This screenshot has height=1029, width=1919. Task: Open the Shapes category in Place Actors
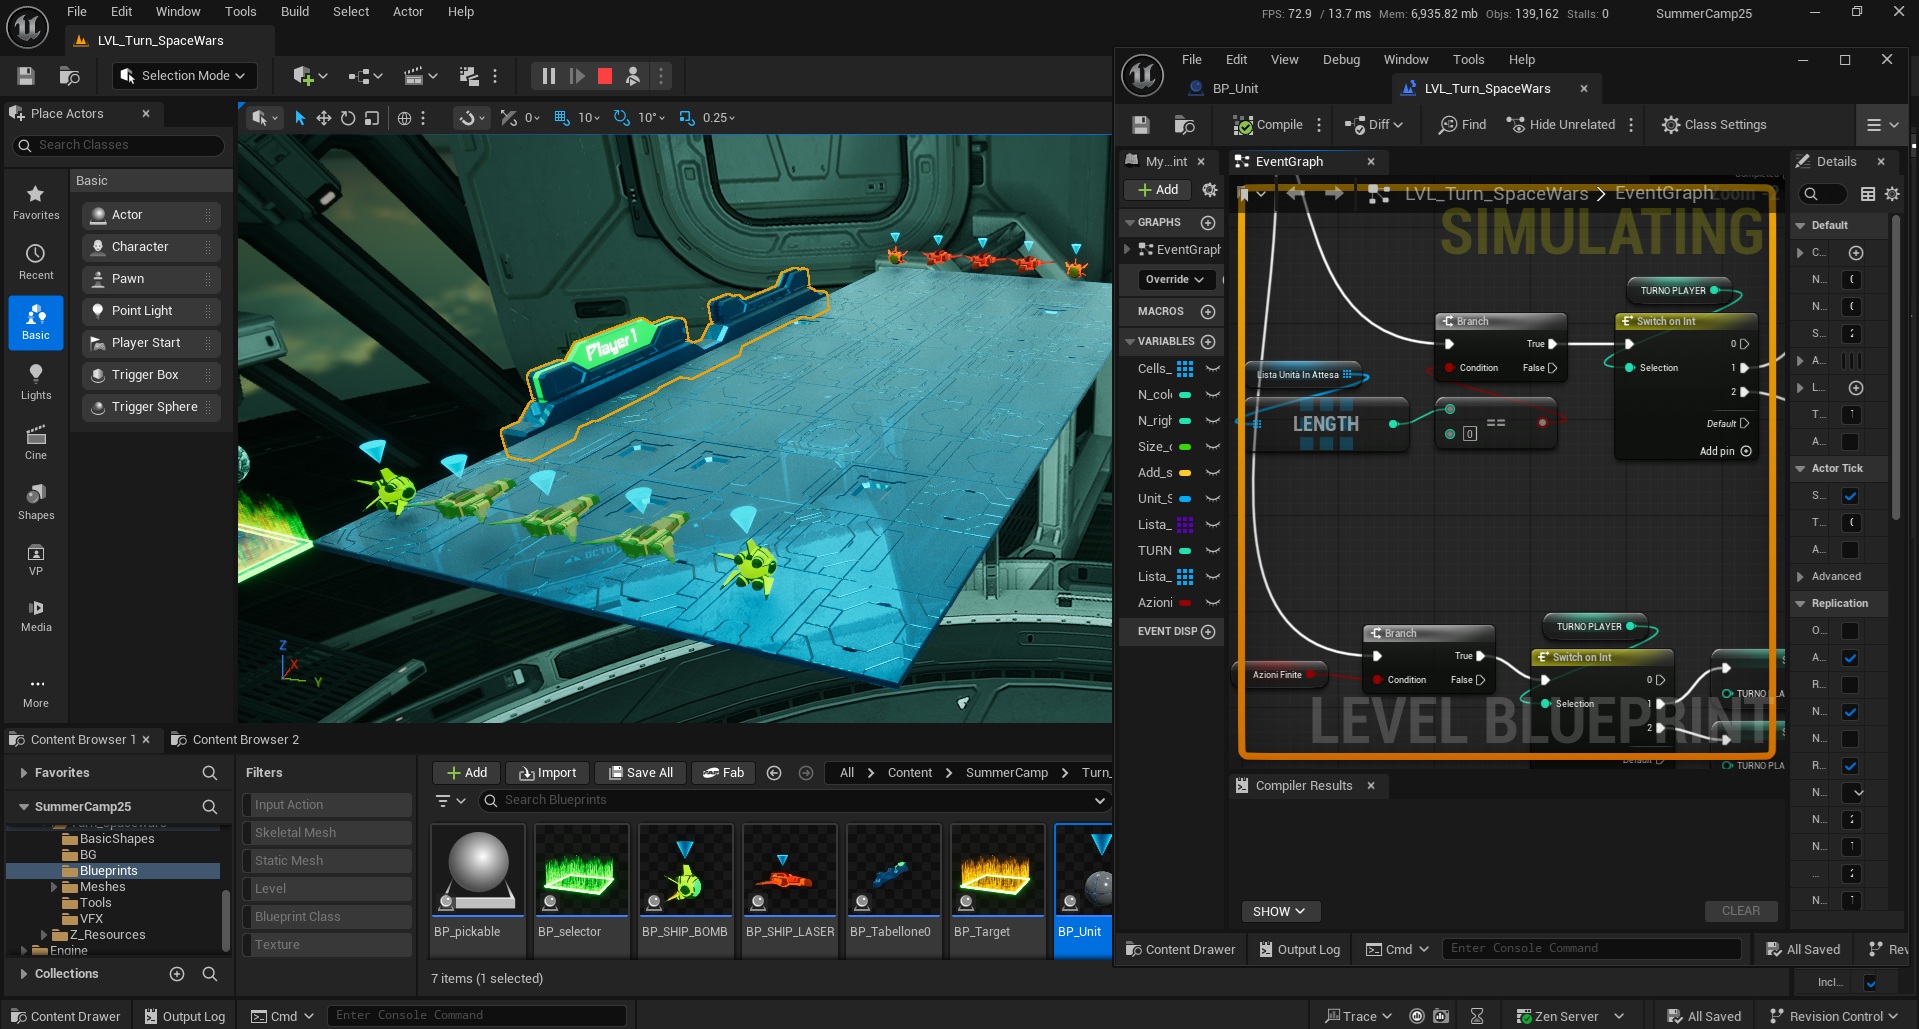click(36, 502)
